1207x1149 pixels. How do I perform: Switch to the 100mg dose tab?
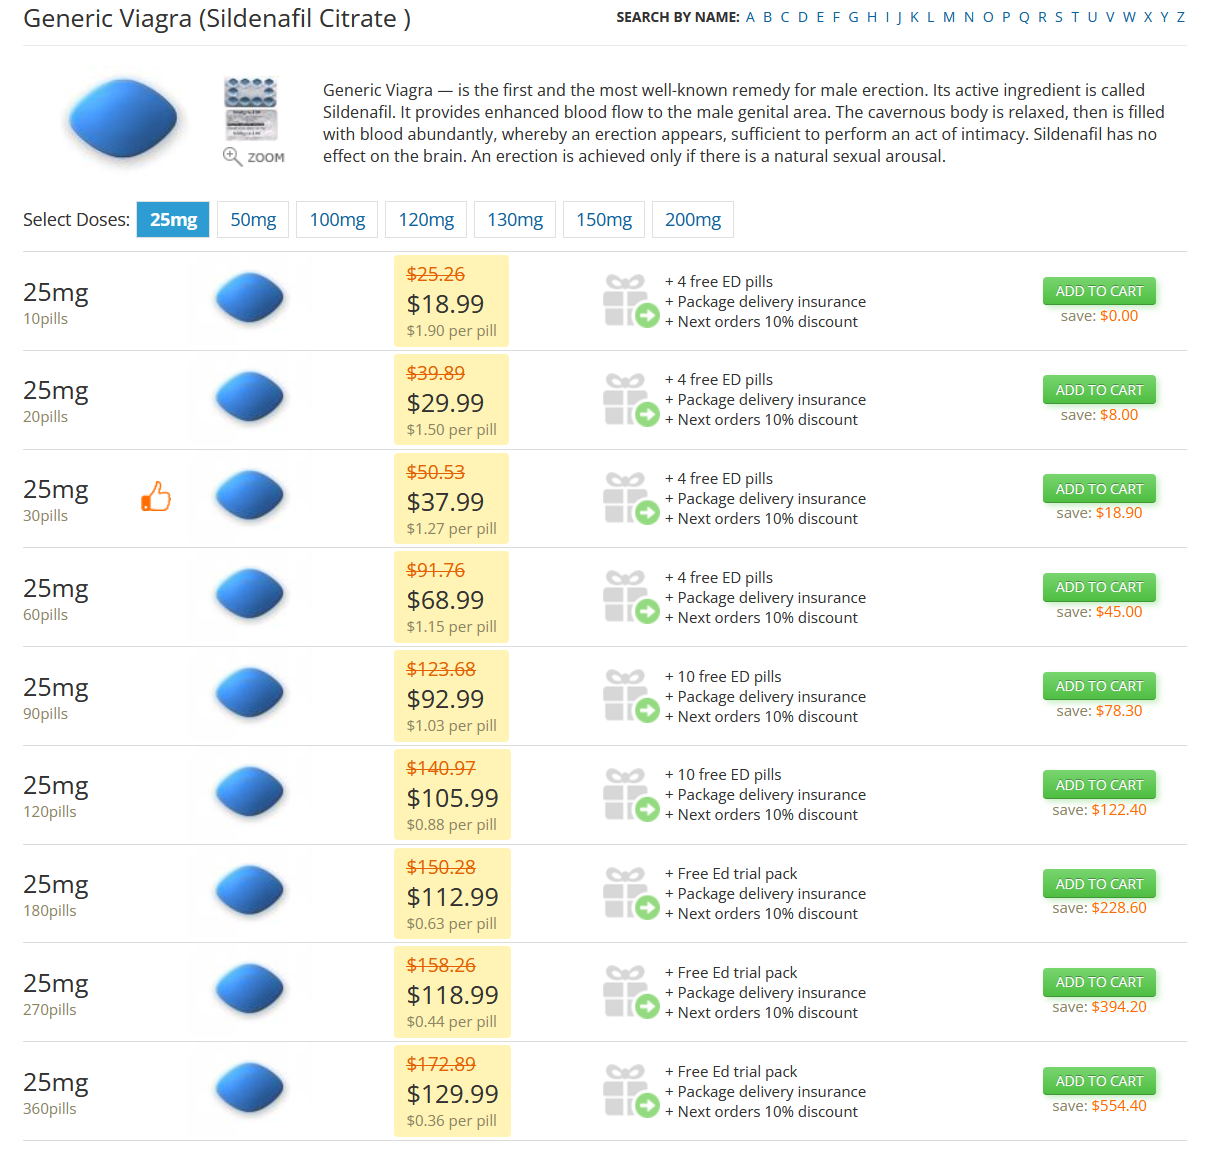(337, 220)
